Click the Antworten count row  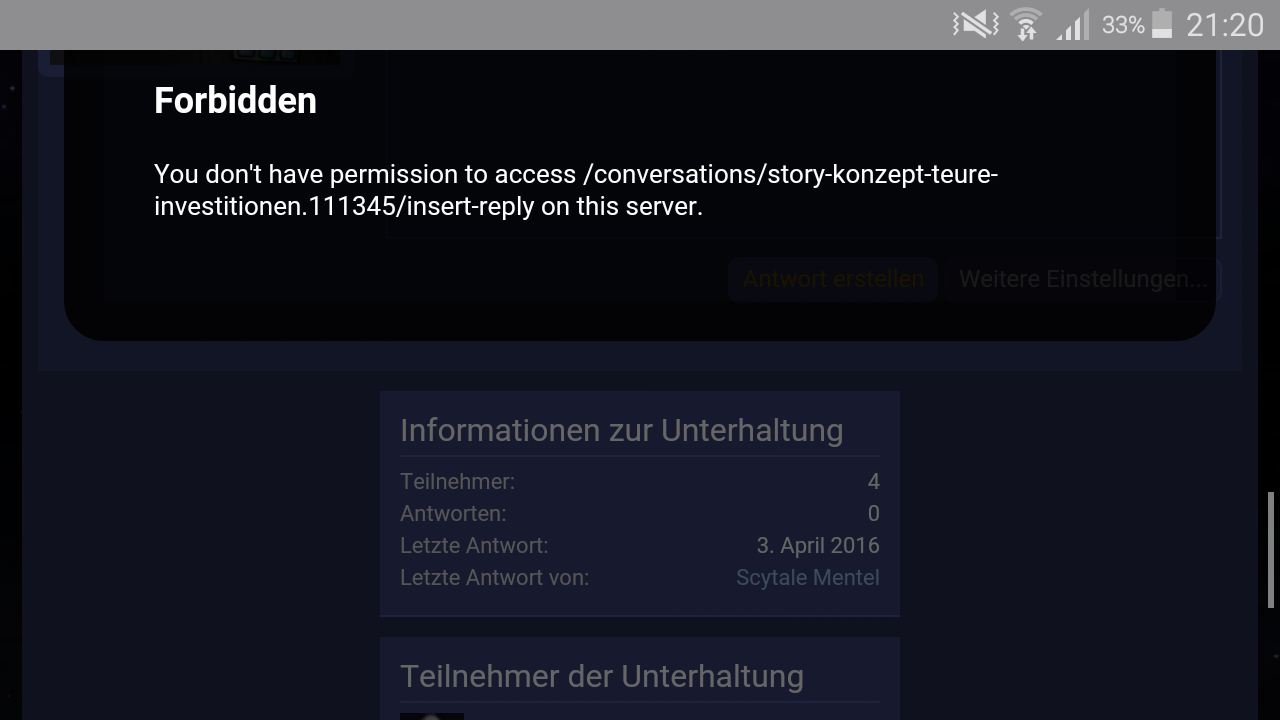(640, 513)
